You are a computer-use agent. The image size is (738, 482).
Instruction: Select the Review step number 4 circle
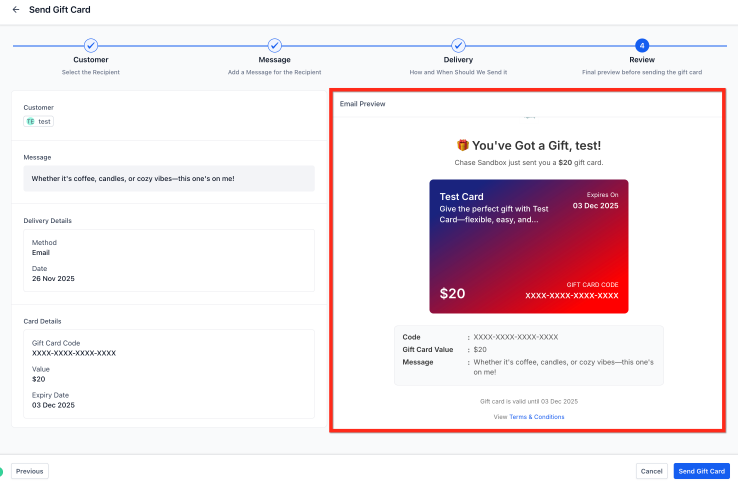(x=642, y=45)
